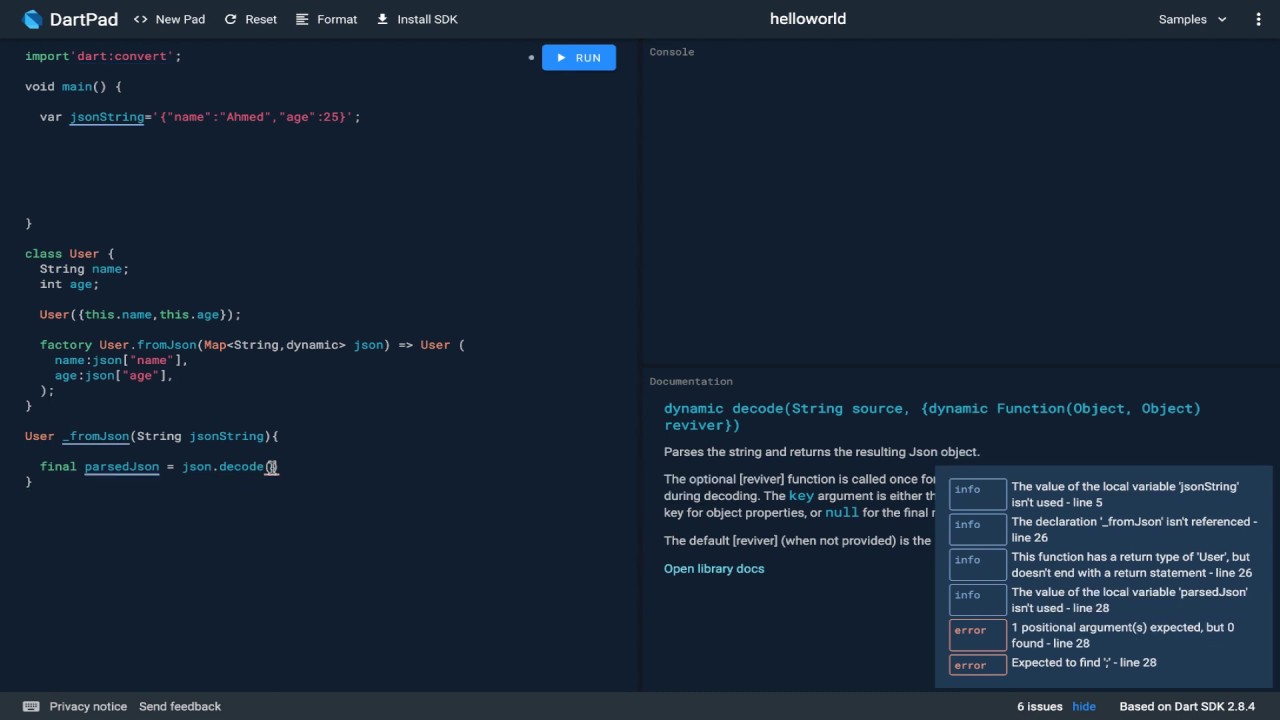Hide the issues panel

(x=1084, y=706)
